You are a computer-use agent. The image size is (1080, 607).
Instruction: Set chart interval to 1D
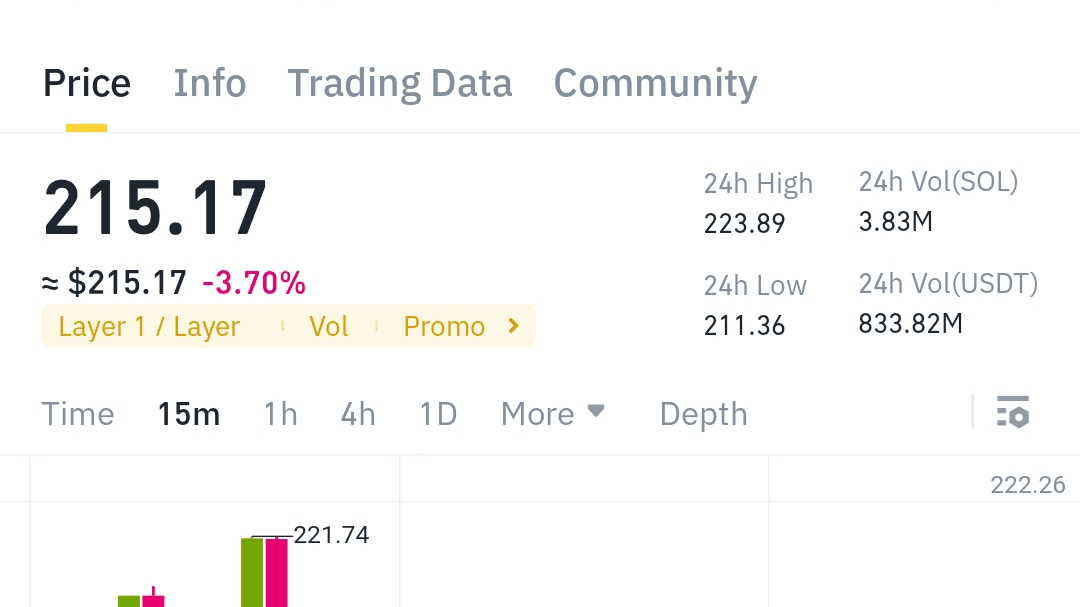tap(438, 414)
